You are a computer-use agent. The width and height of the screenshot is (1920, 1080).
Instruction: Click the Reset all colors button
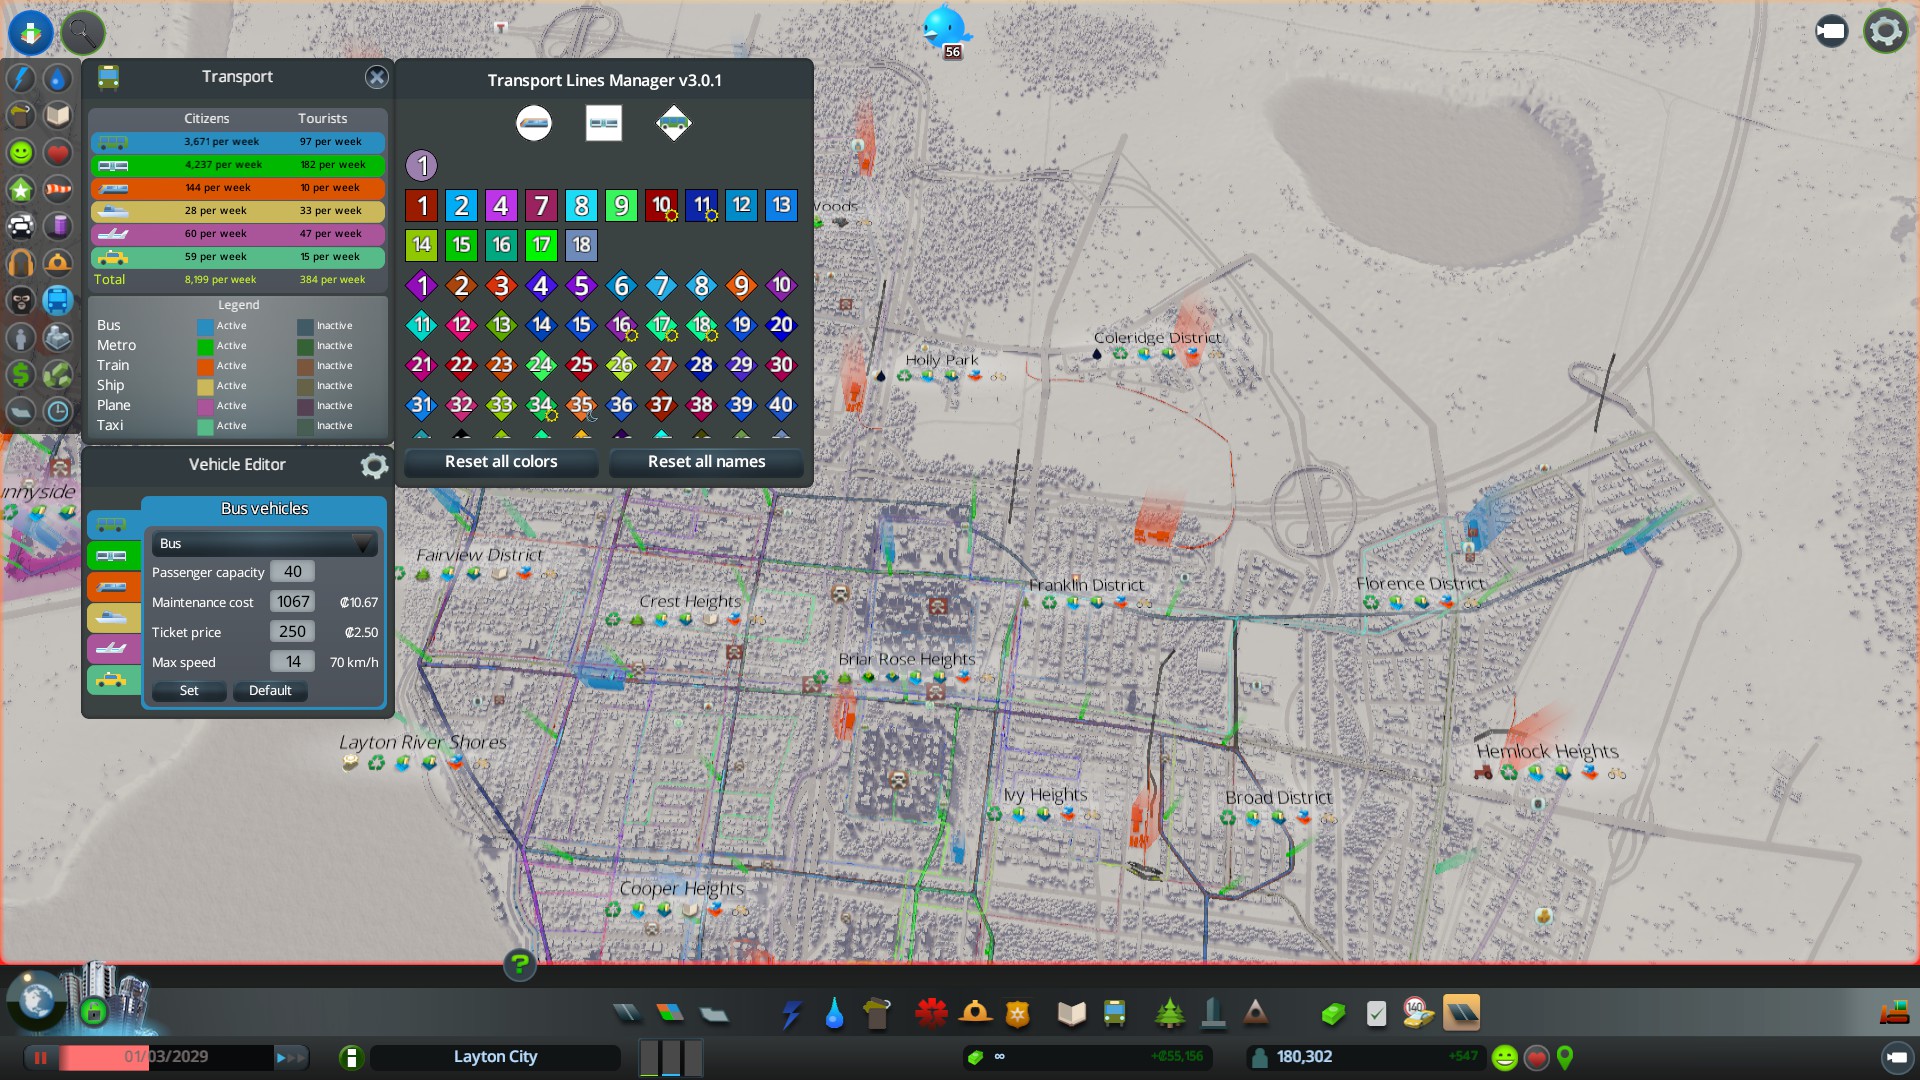[501, 462]
